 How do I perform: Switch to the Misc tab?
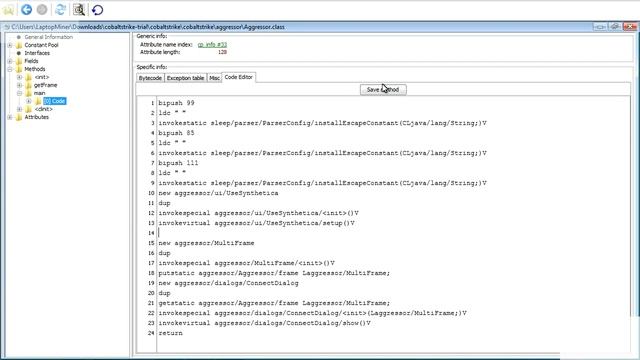point(214,78)
